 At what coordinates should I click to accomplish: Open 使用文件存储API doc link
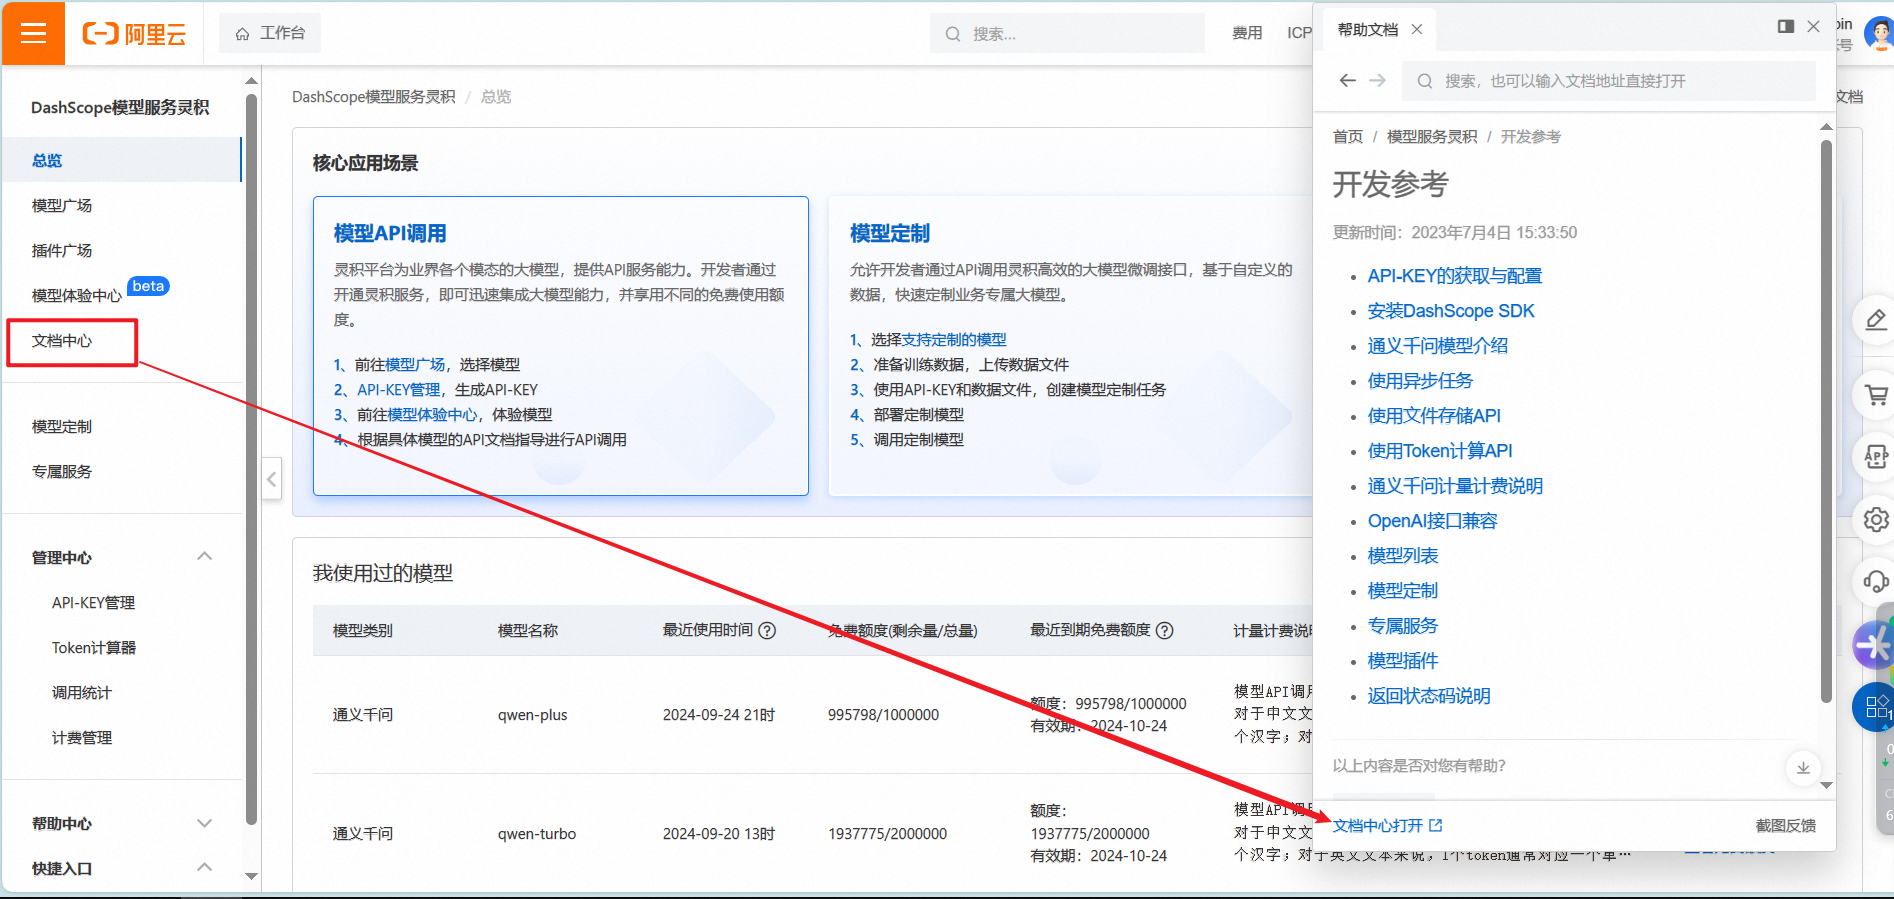pyautogui.click(x=1434, y=416)
